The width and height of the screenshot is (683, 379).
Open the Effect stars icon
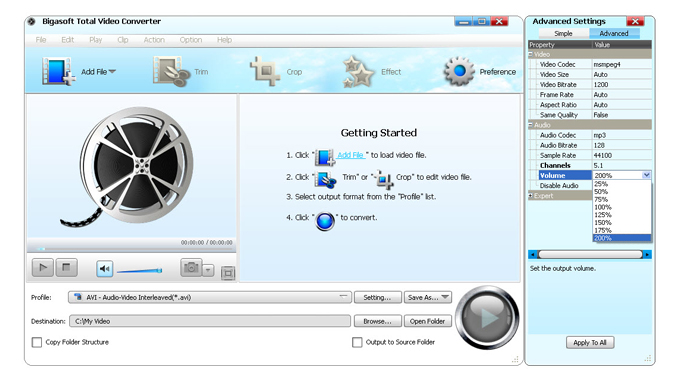[358, 71]
